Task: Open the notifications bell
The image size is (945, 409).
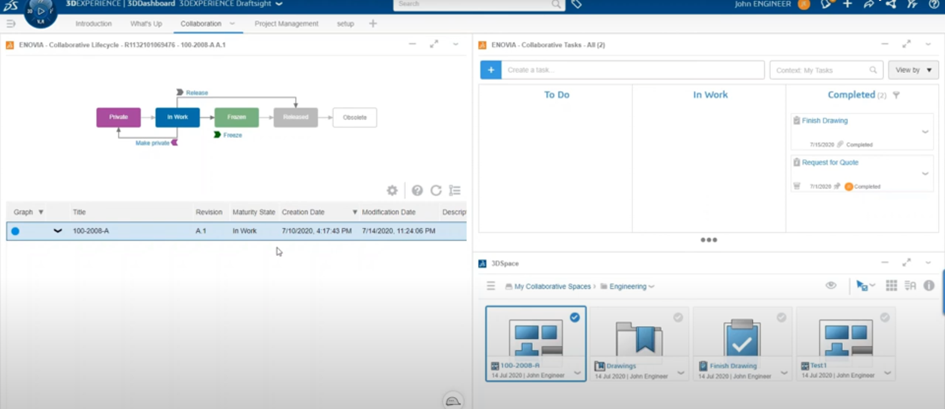Action: pyautogui.click(x=826, y=4)
